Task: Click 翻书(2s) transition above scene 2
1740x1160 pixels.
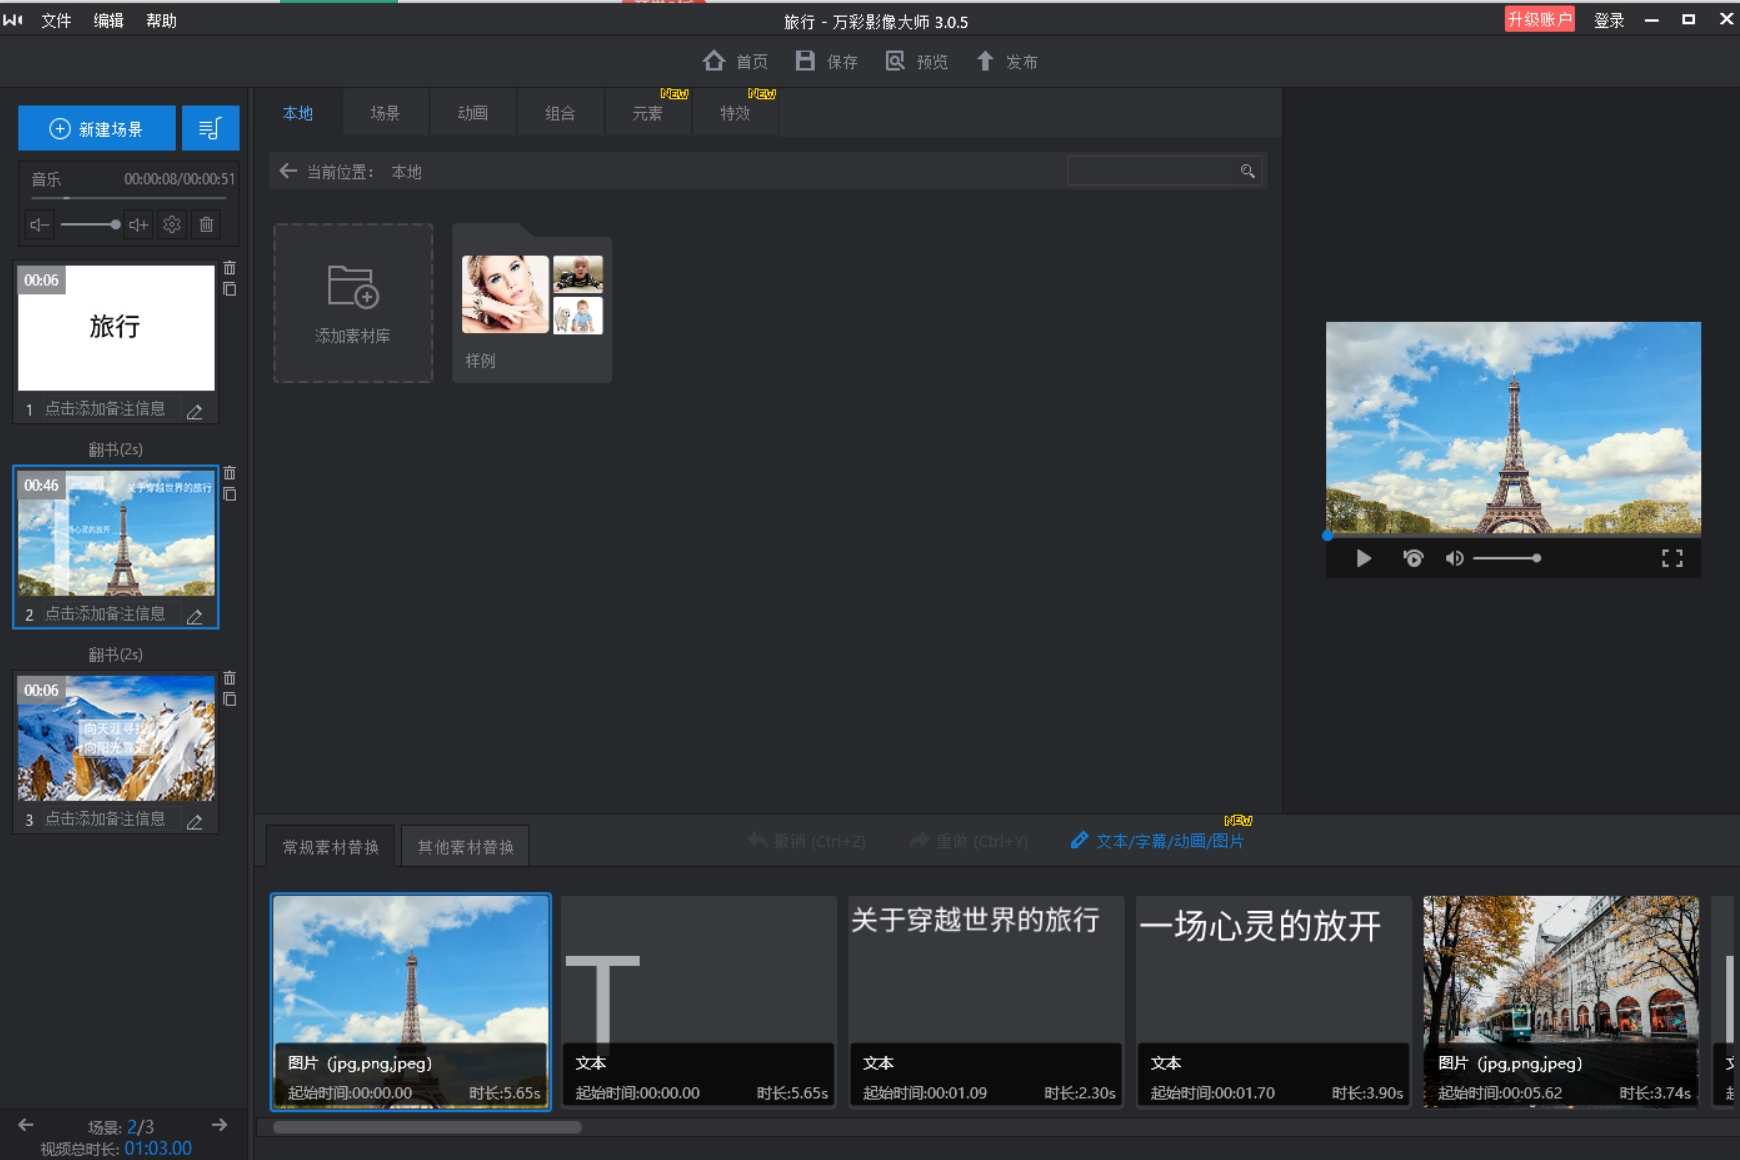Action: coord(116,449)
